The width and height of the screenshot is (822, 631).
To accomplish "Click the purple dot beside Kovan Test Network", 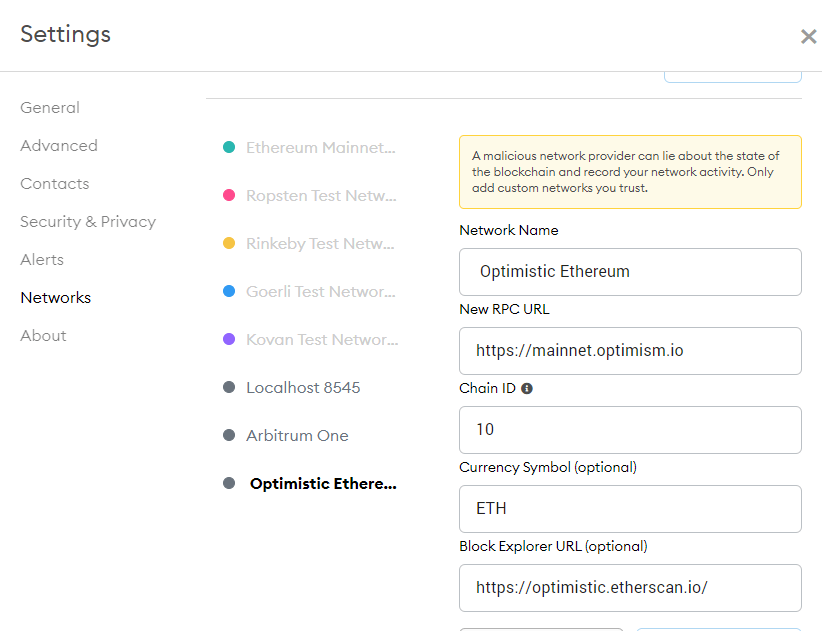I will click(228, 338).
